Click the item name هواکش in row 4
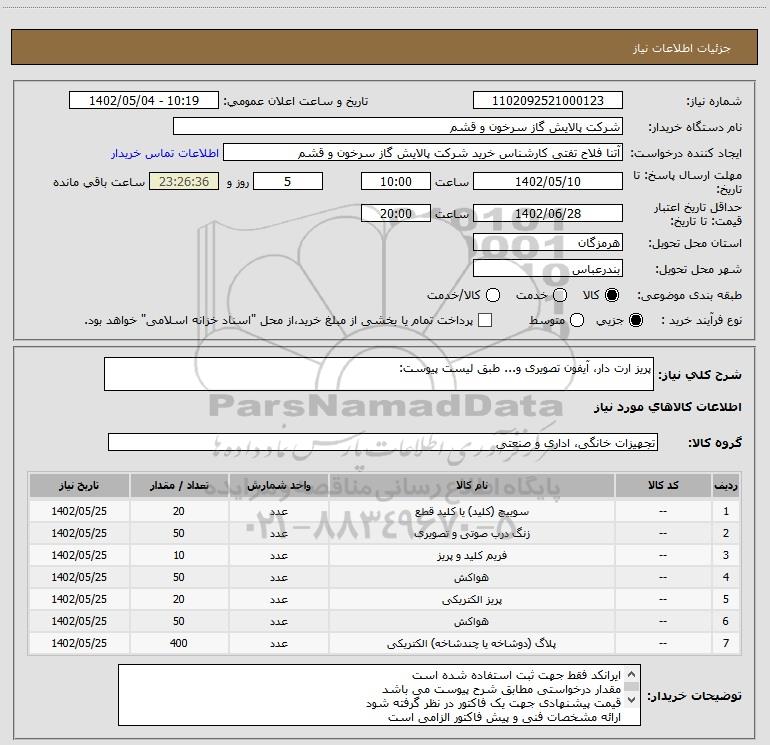Image resolution: width=770 pixels, height=745 pixels. pos(471,578)
